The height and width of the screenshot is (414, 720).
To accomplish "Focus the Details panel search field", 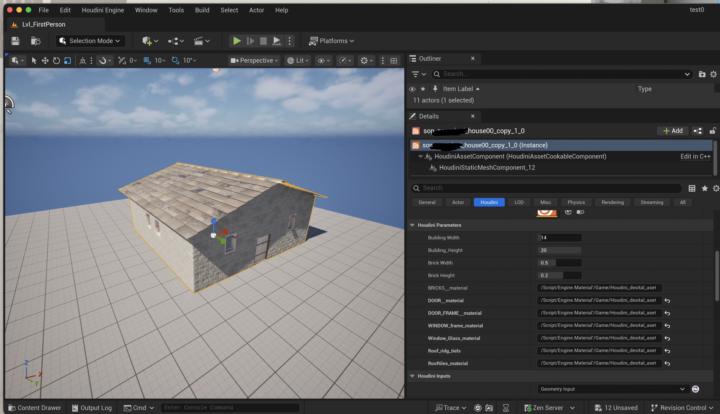I will pyautogui.click(x=546, y=188).
